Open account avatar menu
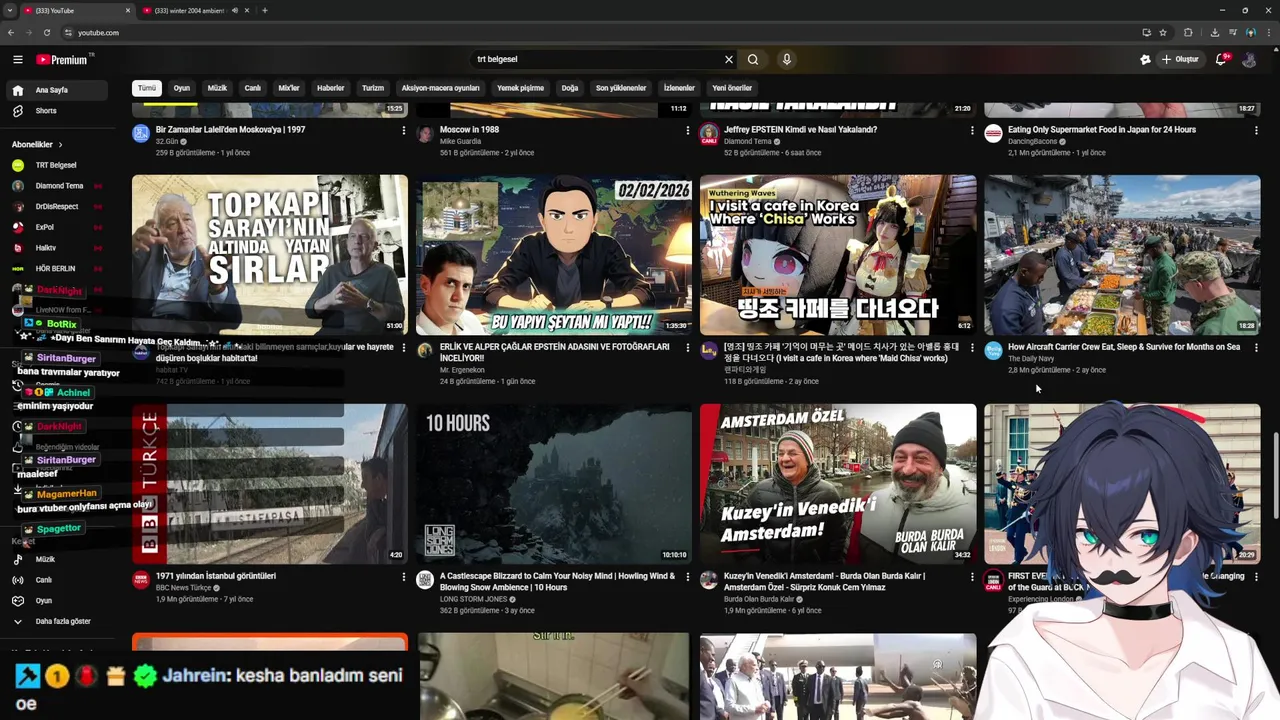 coord(1249,59)
